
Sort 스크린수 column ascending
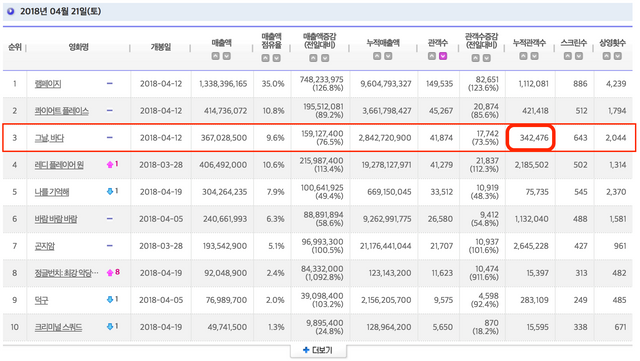568,56
